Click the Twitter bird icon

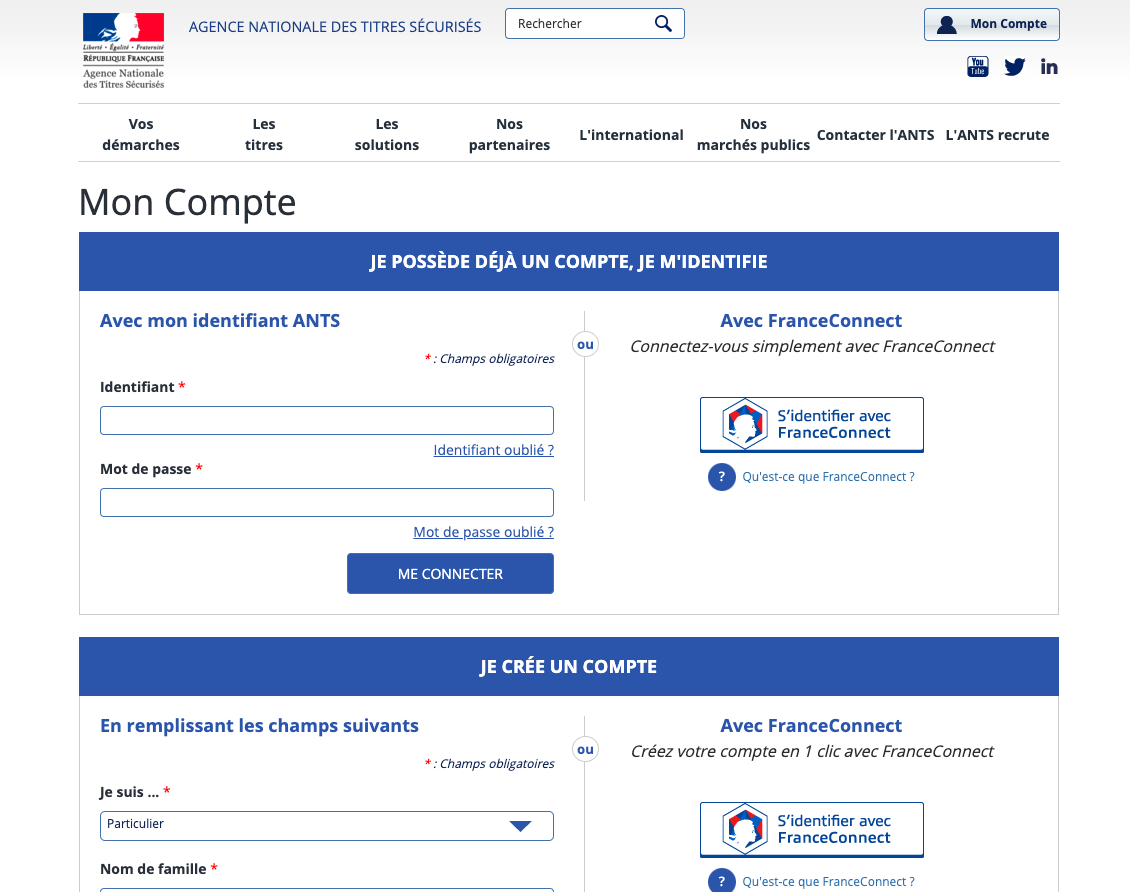point(1014,66)
